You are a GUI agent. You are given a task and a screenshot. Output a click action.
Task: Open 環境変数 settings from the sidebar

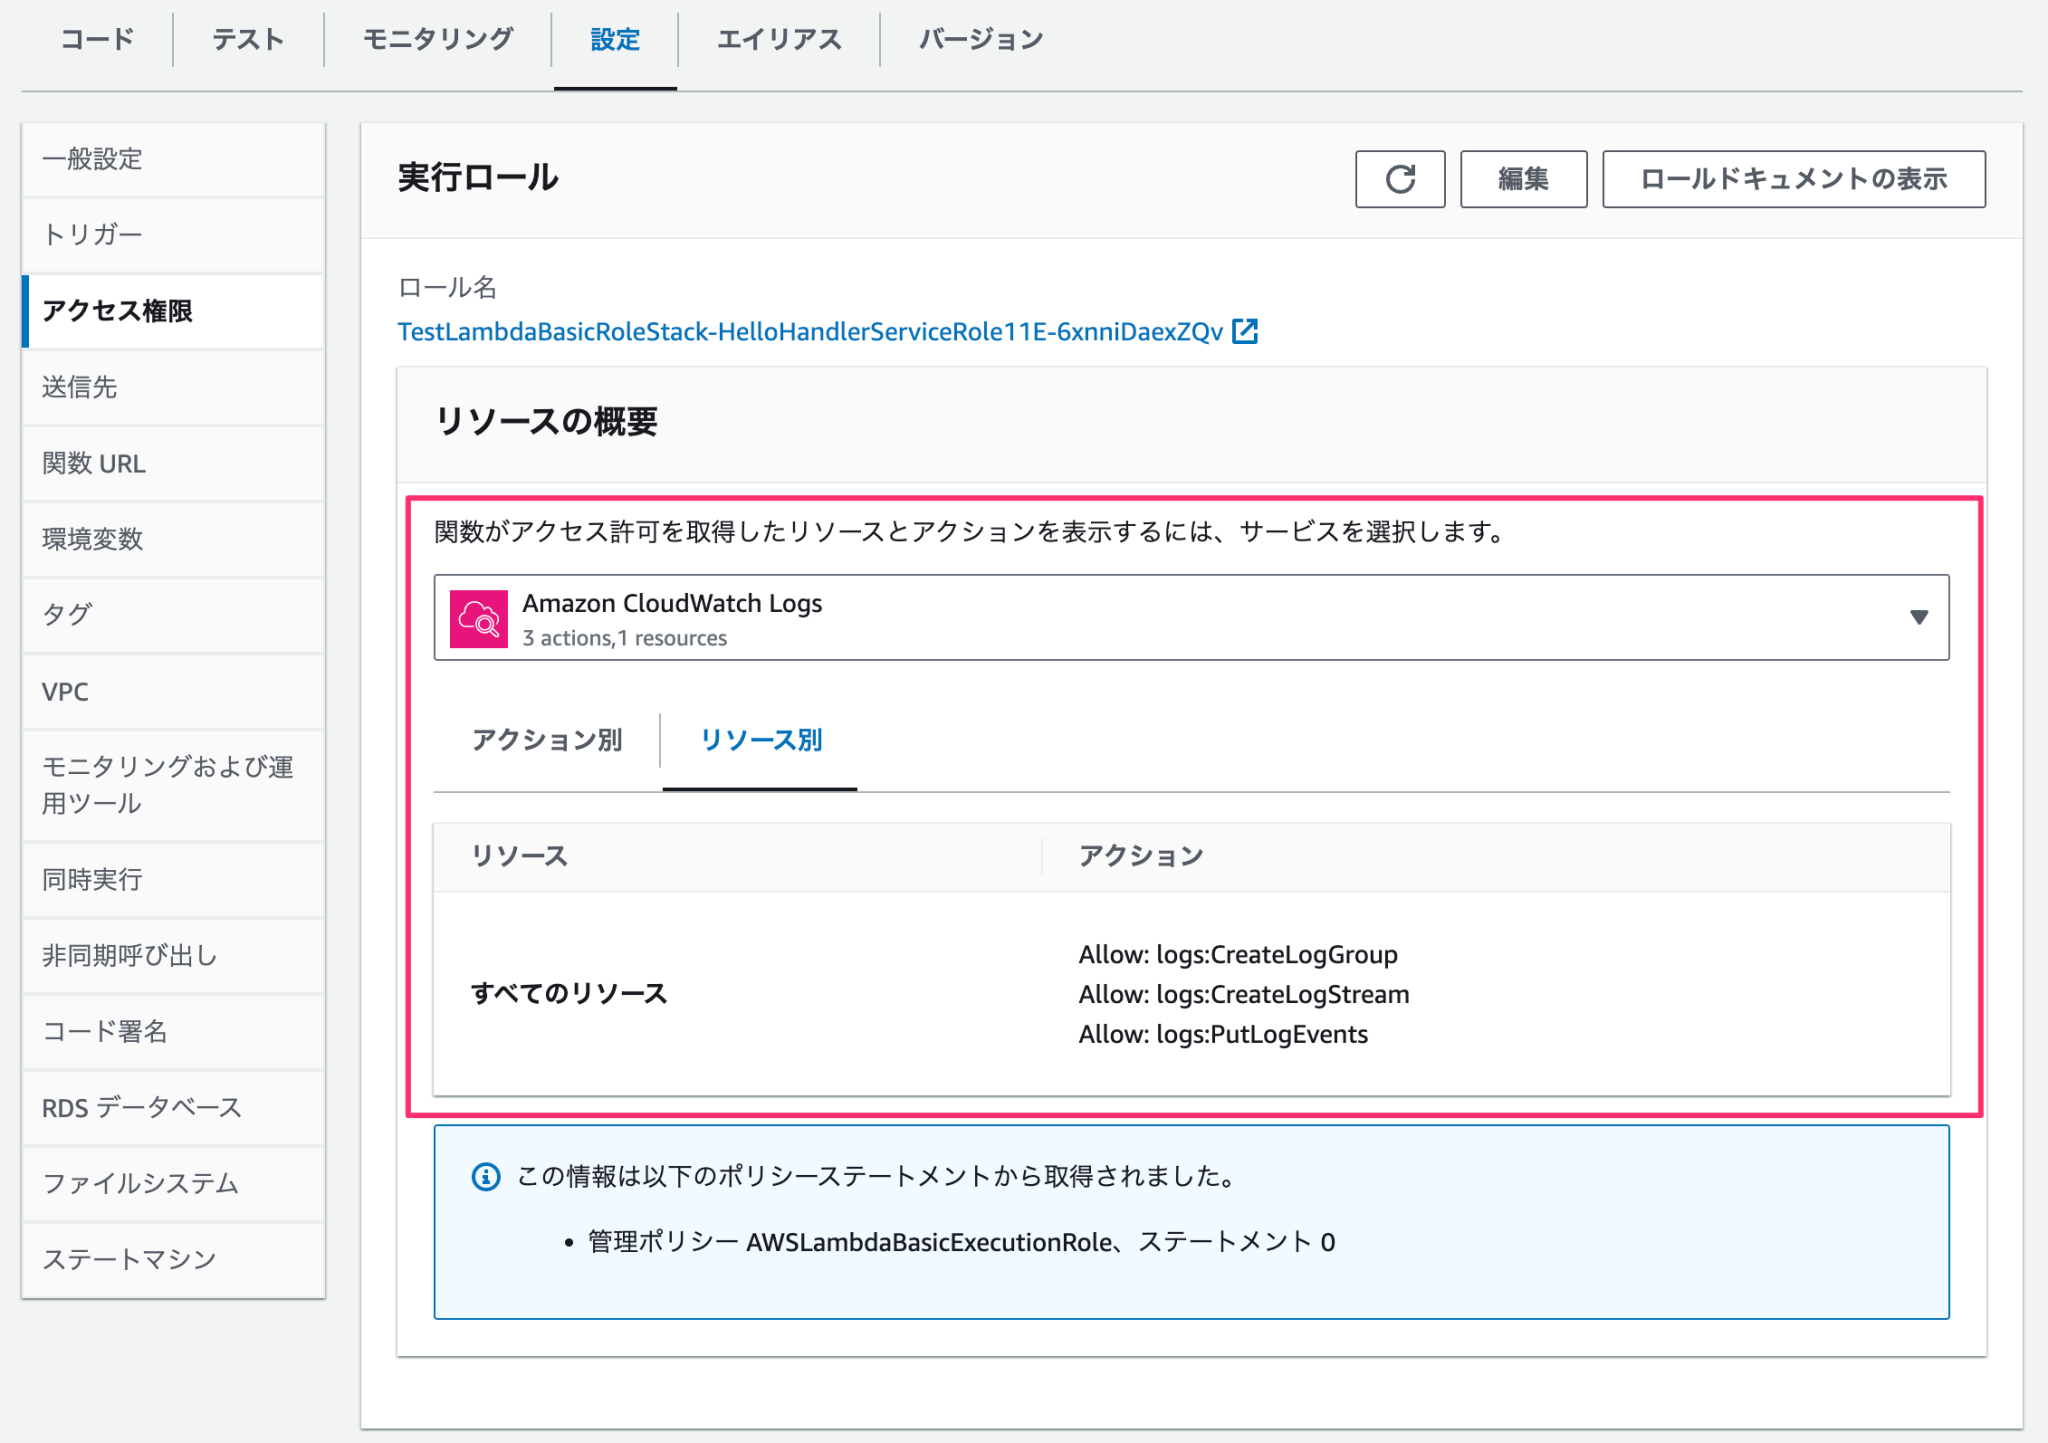pyautogui.click(x=91, y=539)
